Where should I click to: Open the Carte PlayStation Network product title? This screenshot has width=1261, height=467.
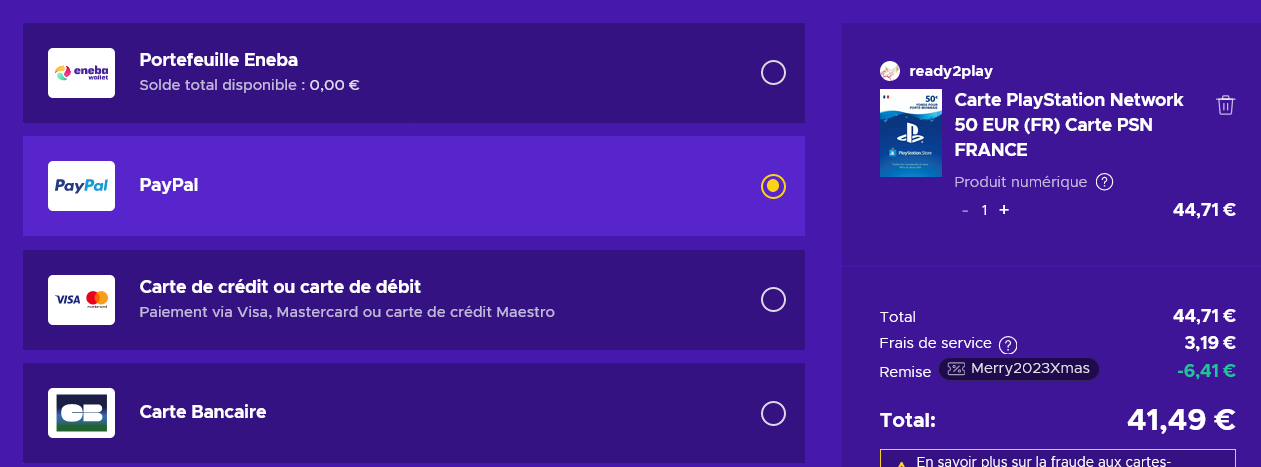tap(1068, 125)
